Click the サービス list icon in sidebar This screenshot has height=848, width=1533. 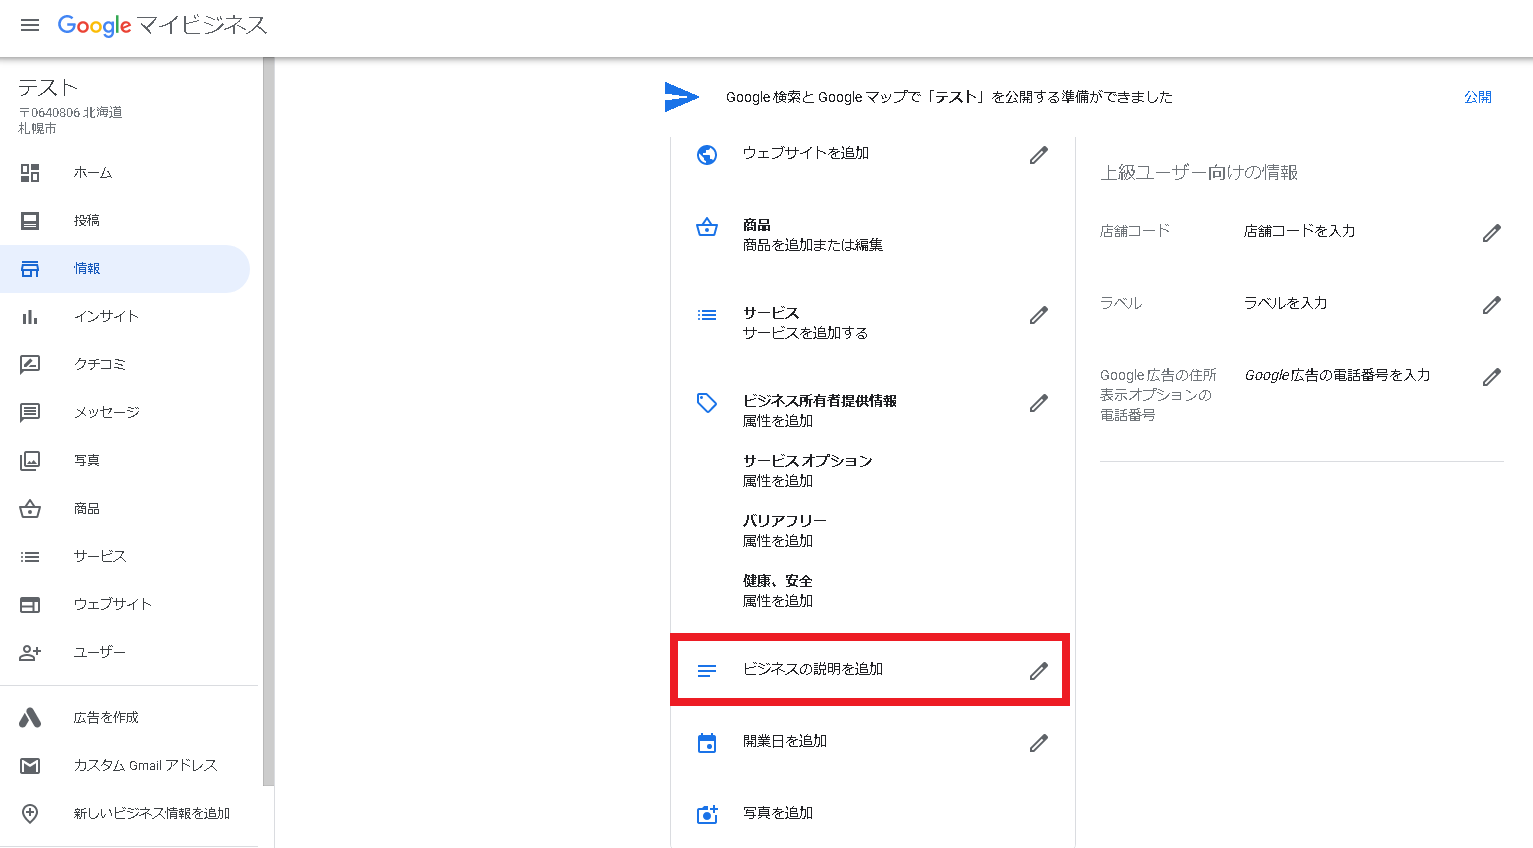tap(30, 557)
